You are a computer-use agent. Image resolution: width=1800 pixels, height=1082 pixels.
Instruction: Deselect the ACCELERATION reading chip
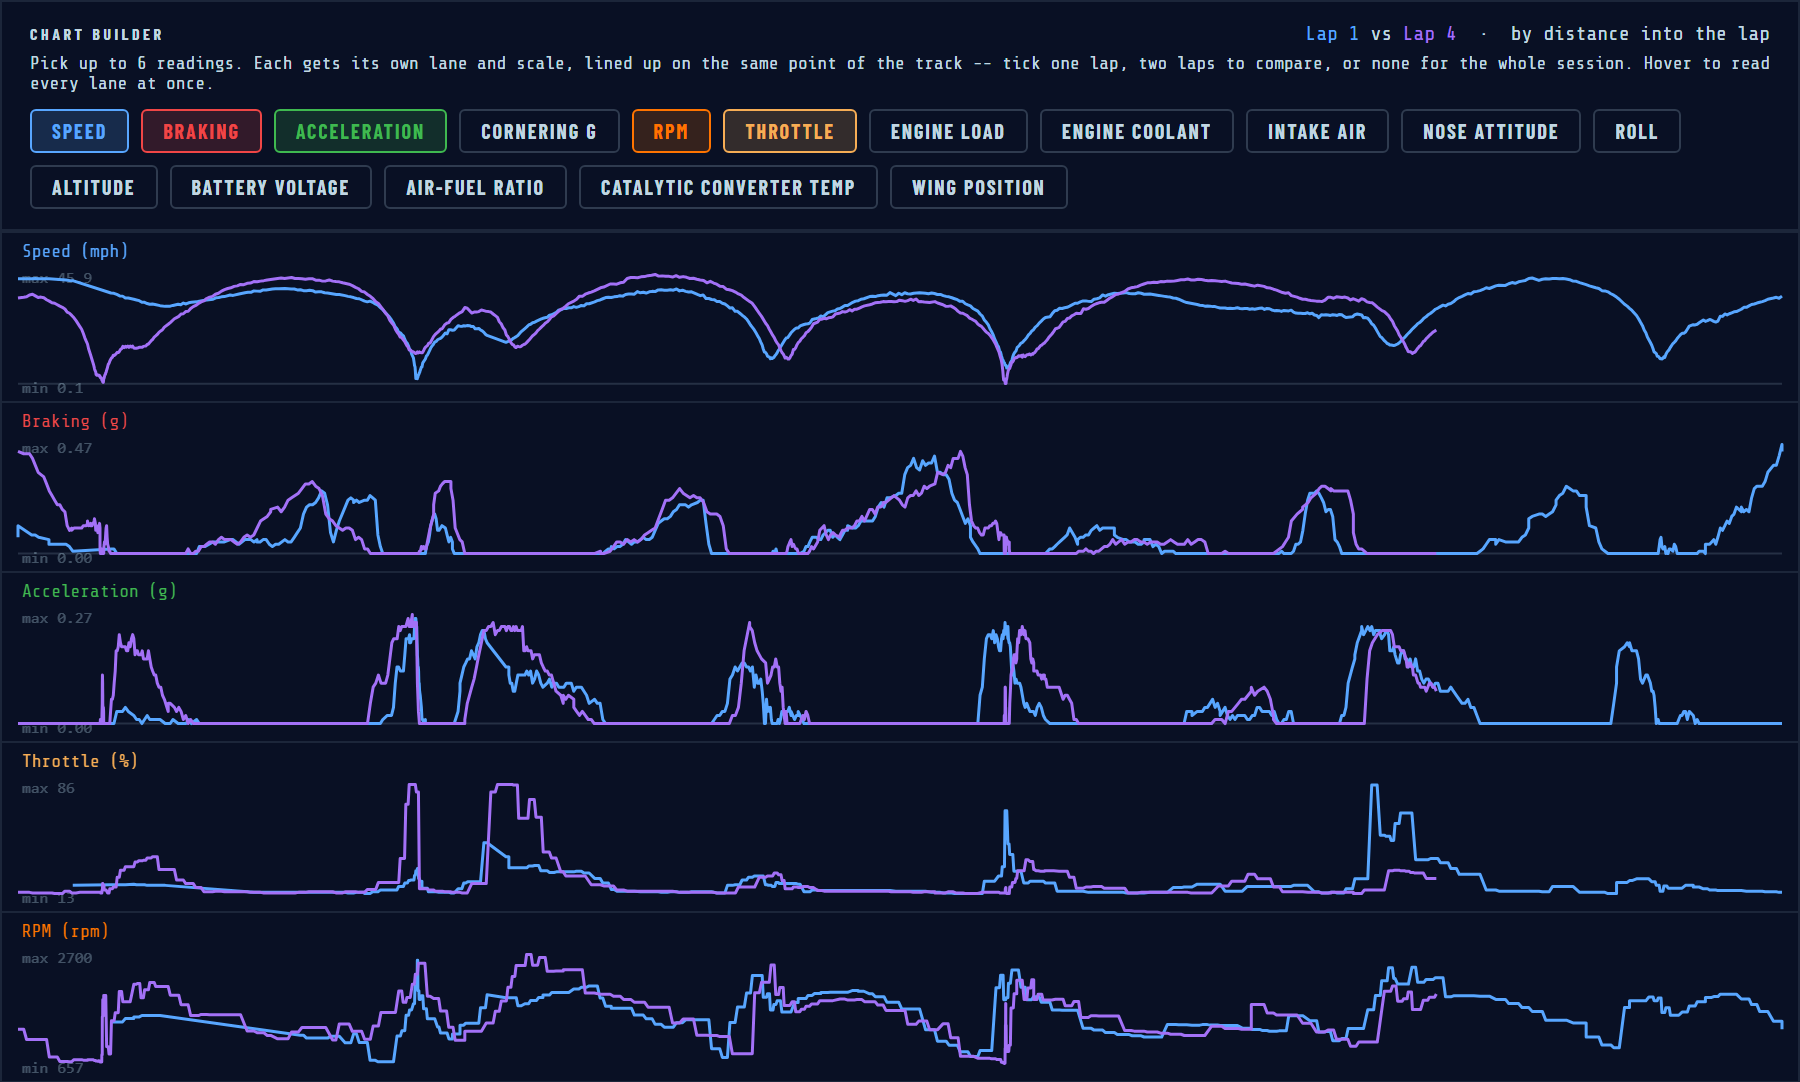pyautogui.click(x=360, y=131)
